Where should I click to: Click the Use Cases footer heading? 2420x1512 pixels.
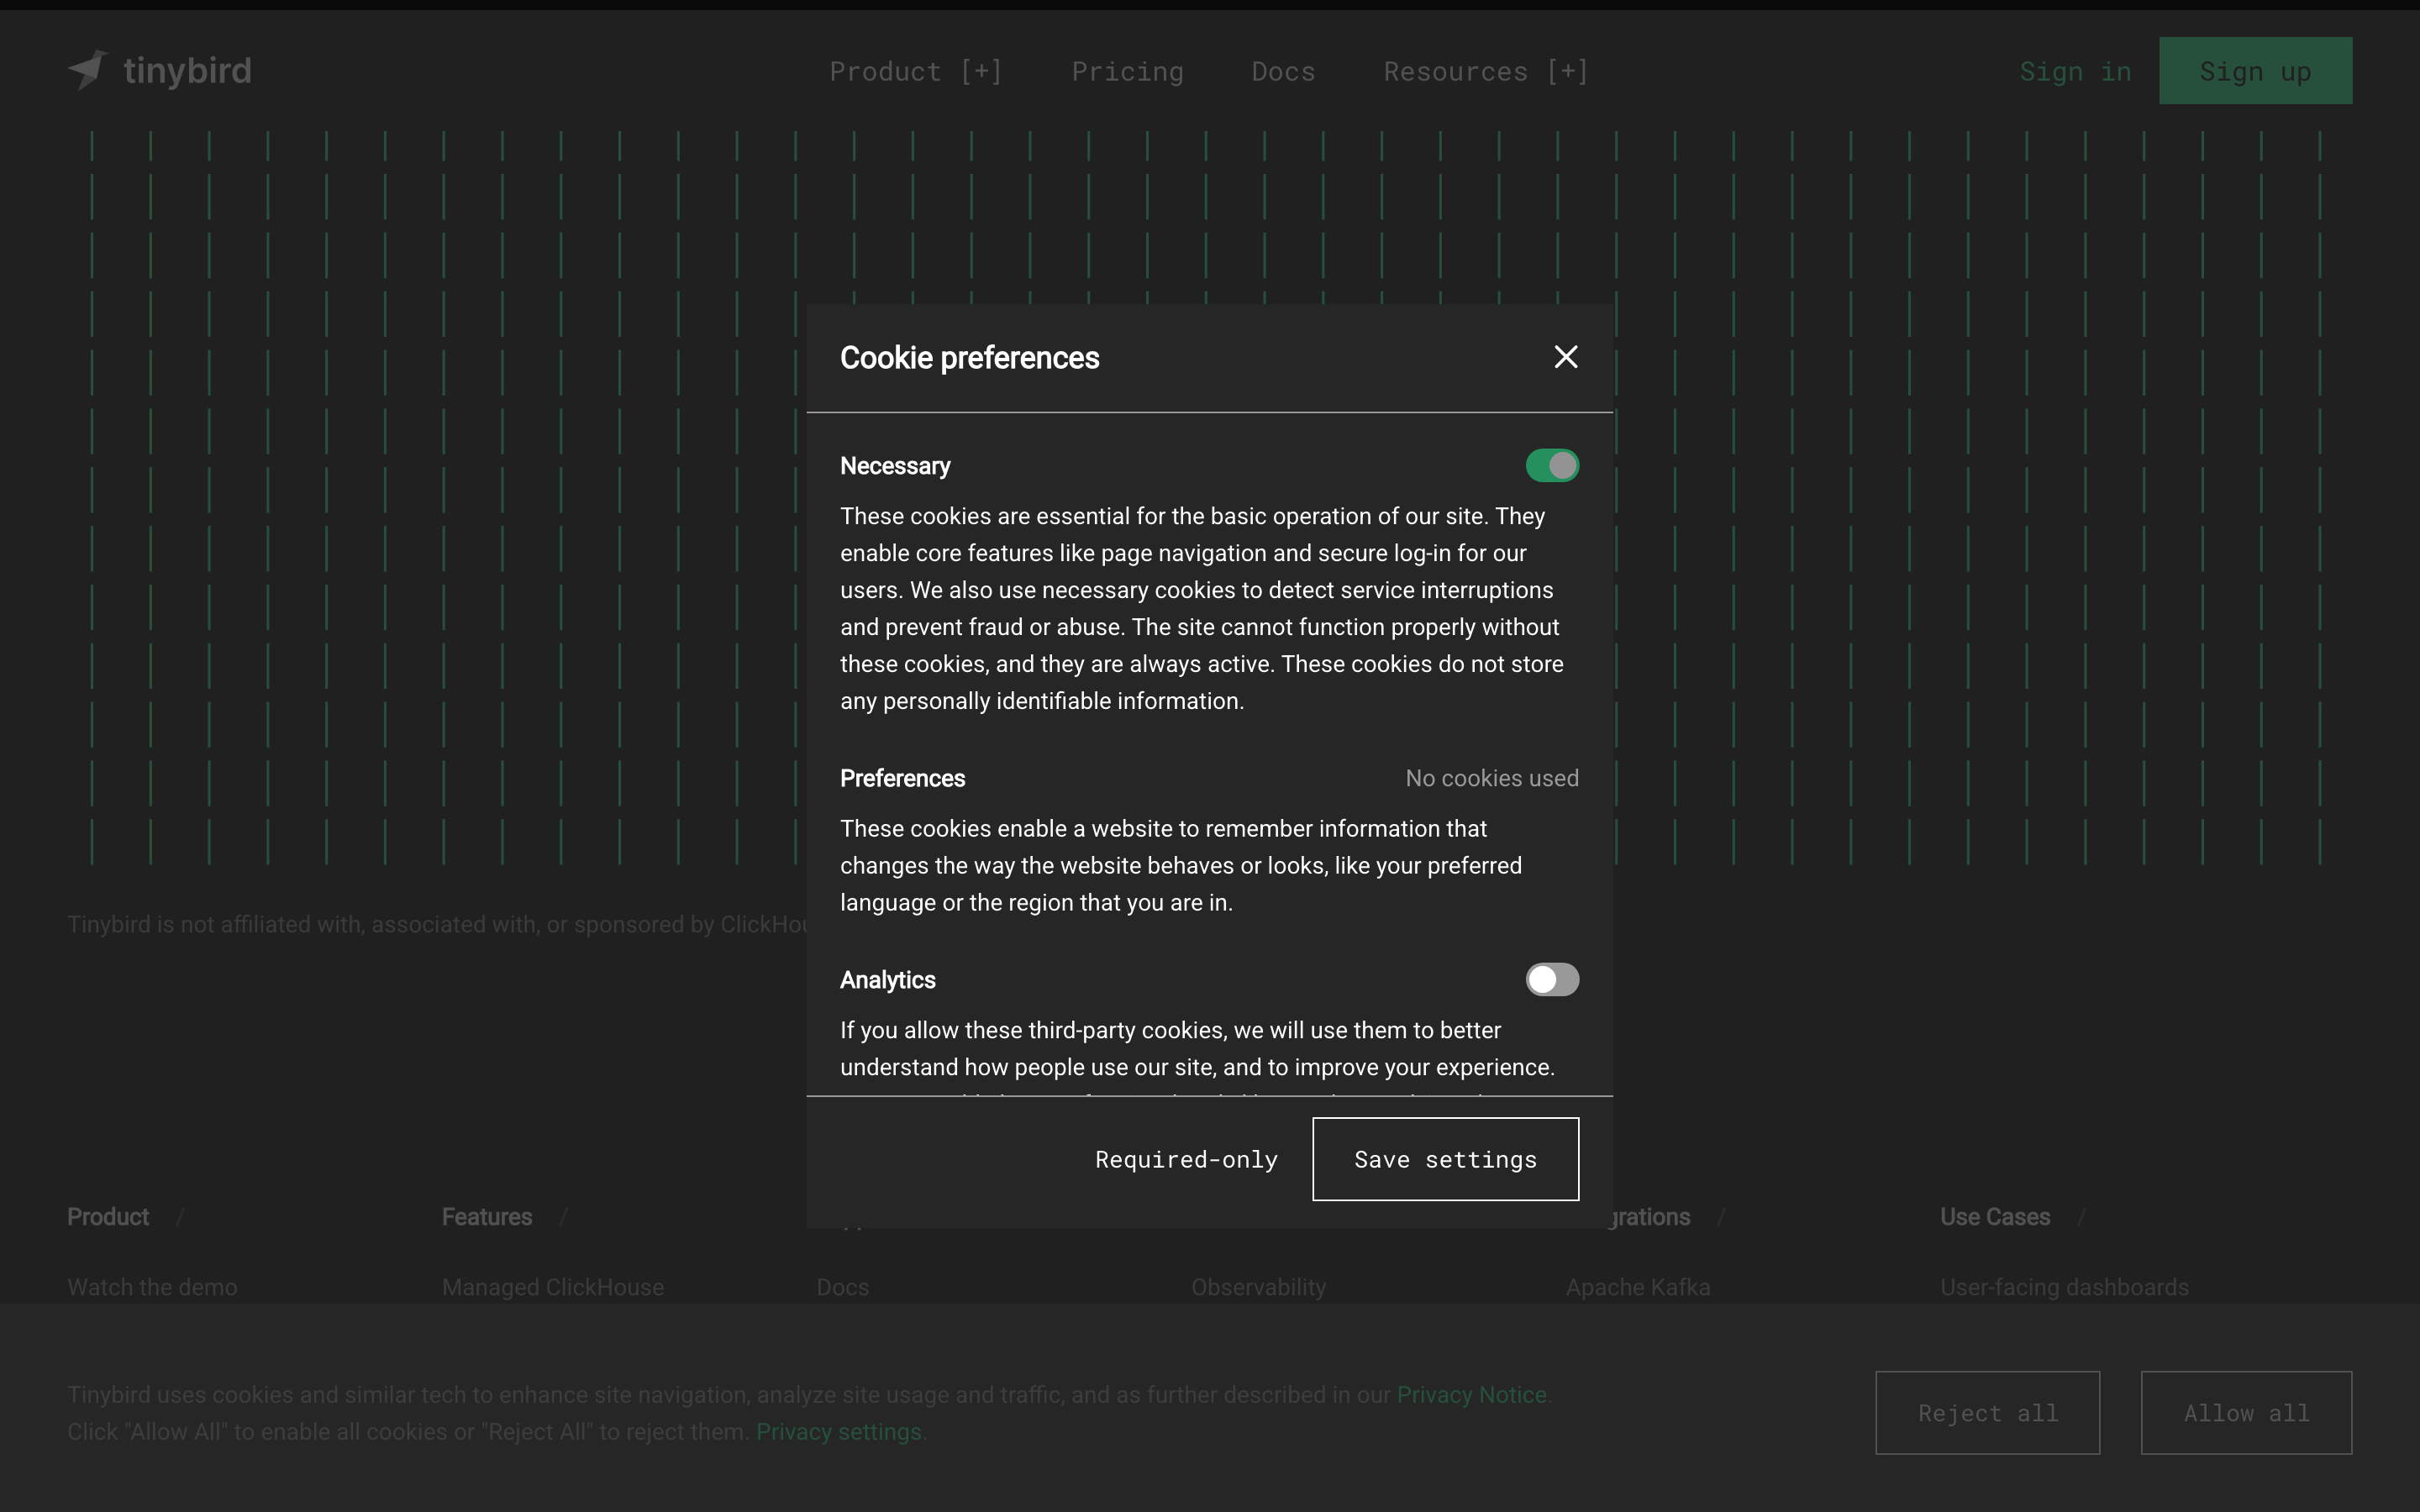pos(1995,1217)
